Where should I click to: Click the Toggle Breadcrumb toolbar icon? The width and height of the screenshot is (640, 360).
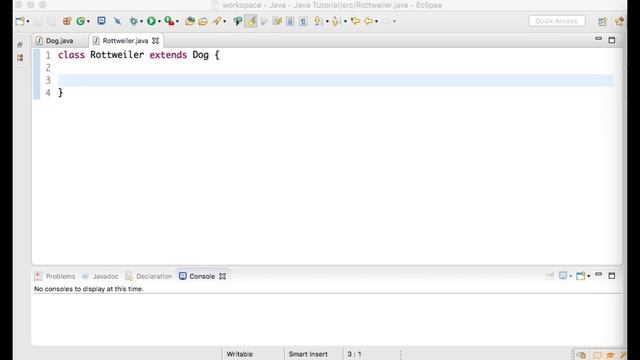(x=238, y=21)
